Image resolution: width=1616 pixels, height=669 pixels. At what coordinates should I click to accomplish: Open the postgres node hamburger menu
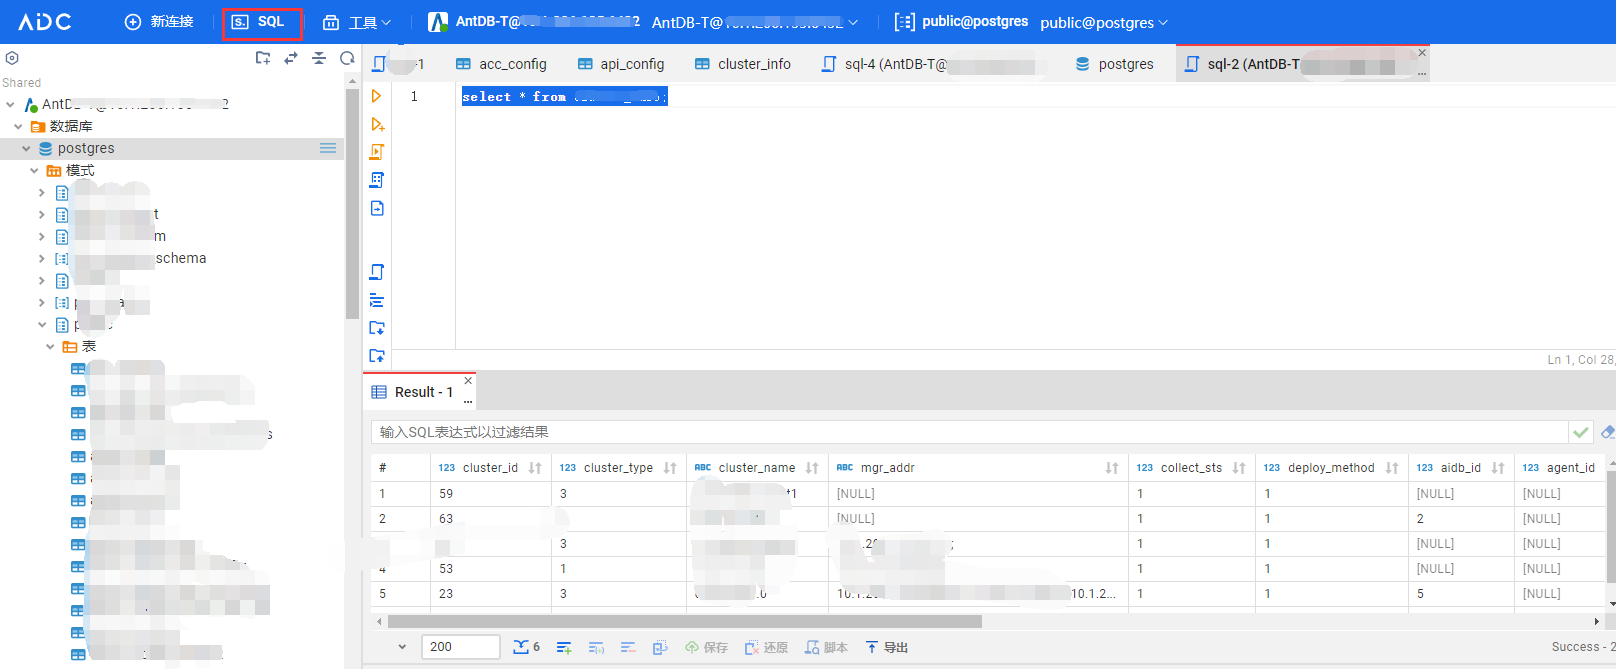click(328, 148)
